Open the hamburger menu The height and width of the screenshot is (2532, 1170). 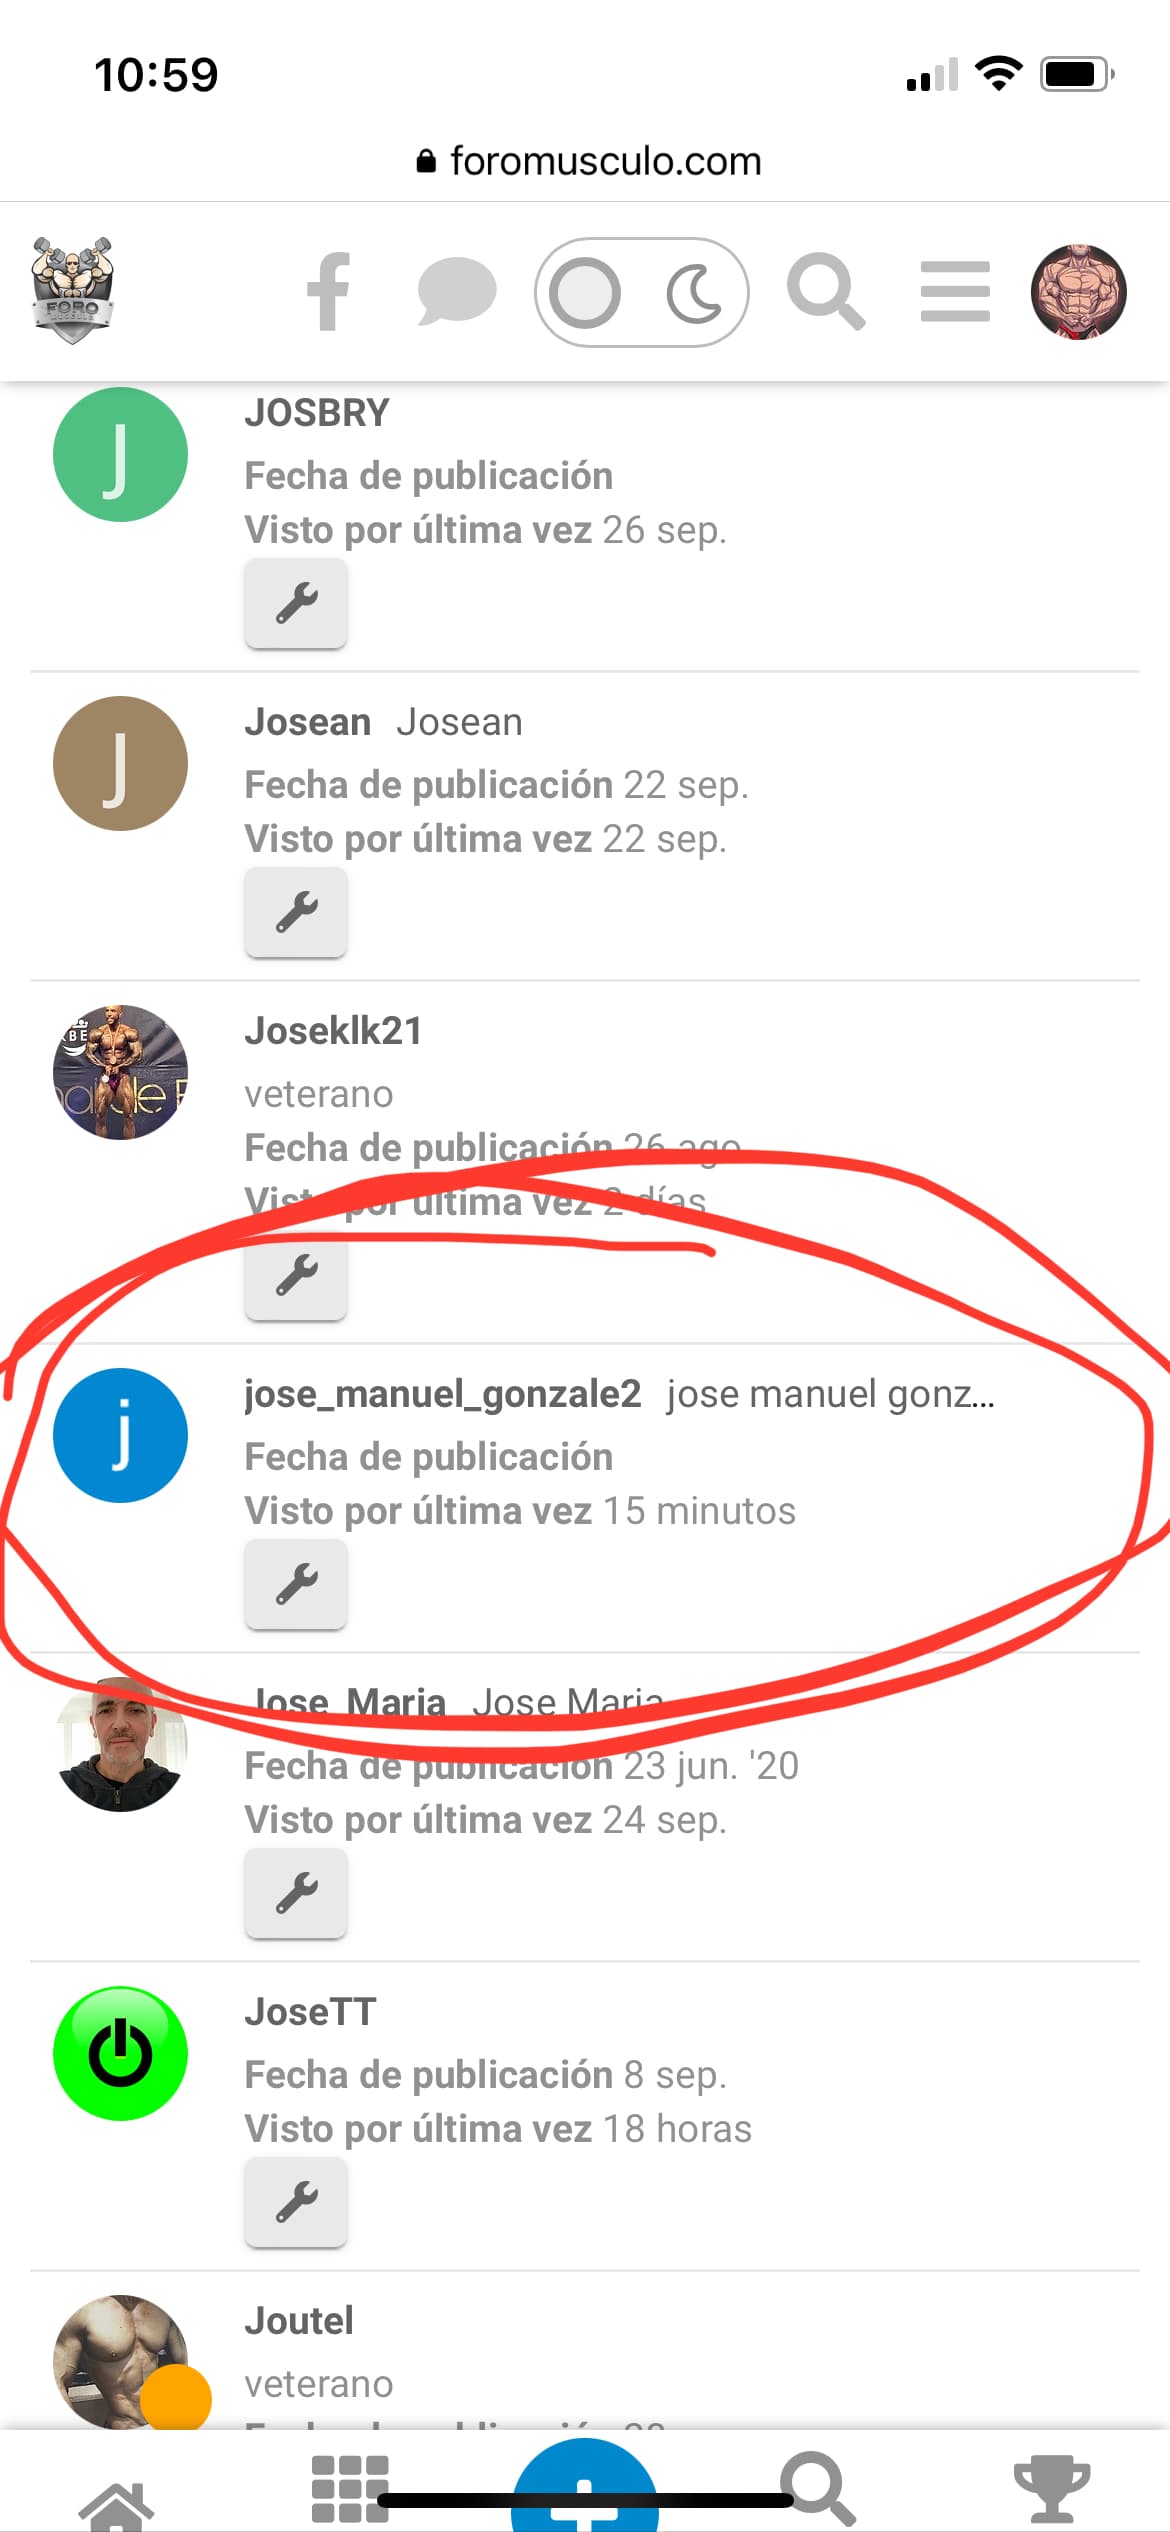[955, 291]
